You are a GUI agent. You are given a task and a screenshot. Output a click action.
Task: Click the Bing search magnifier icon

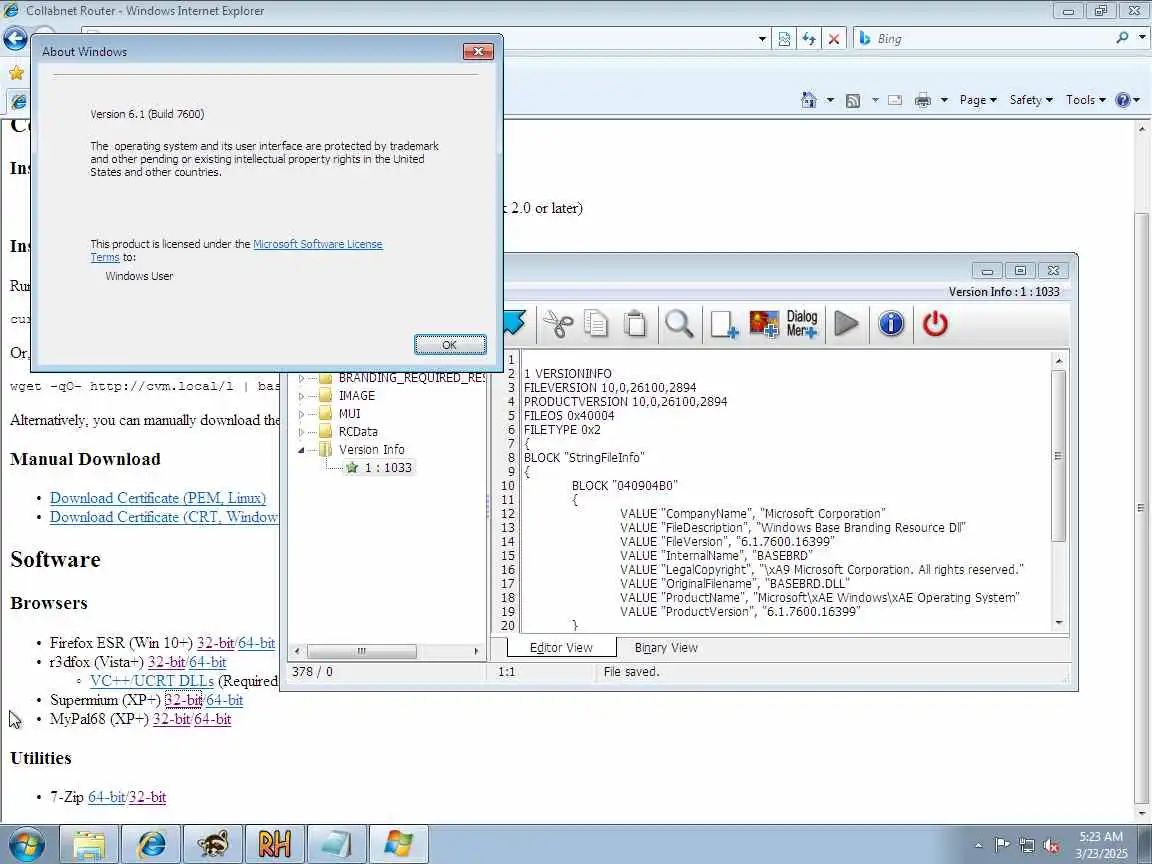point(1122,37)
